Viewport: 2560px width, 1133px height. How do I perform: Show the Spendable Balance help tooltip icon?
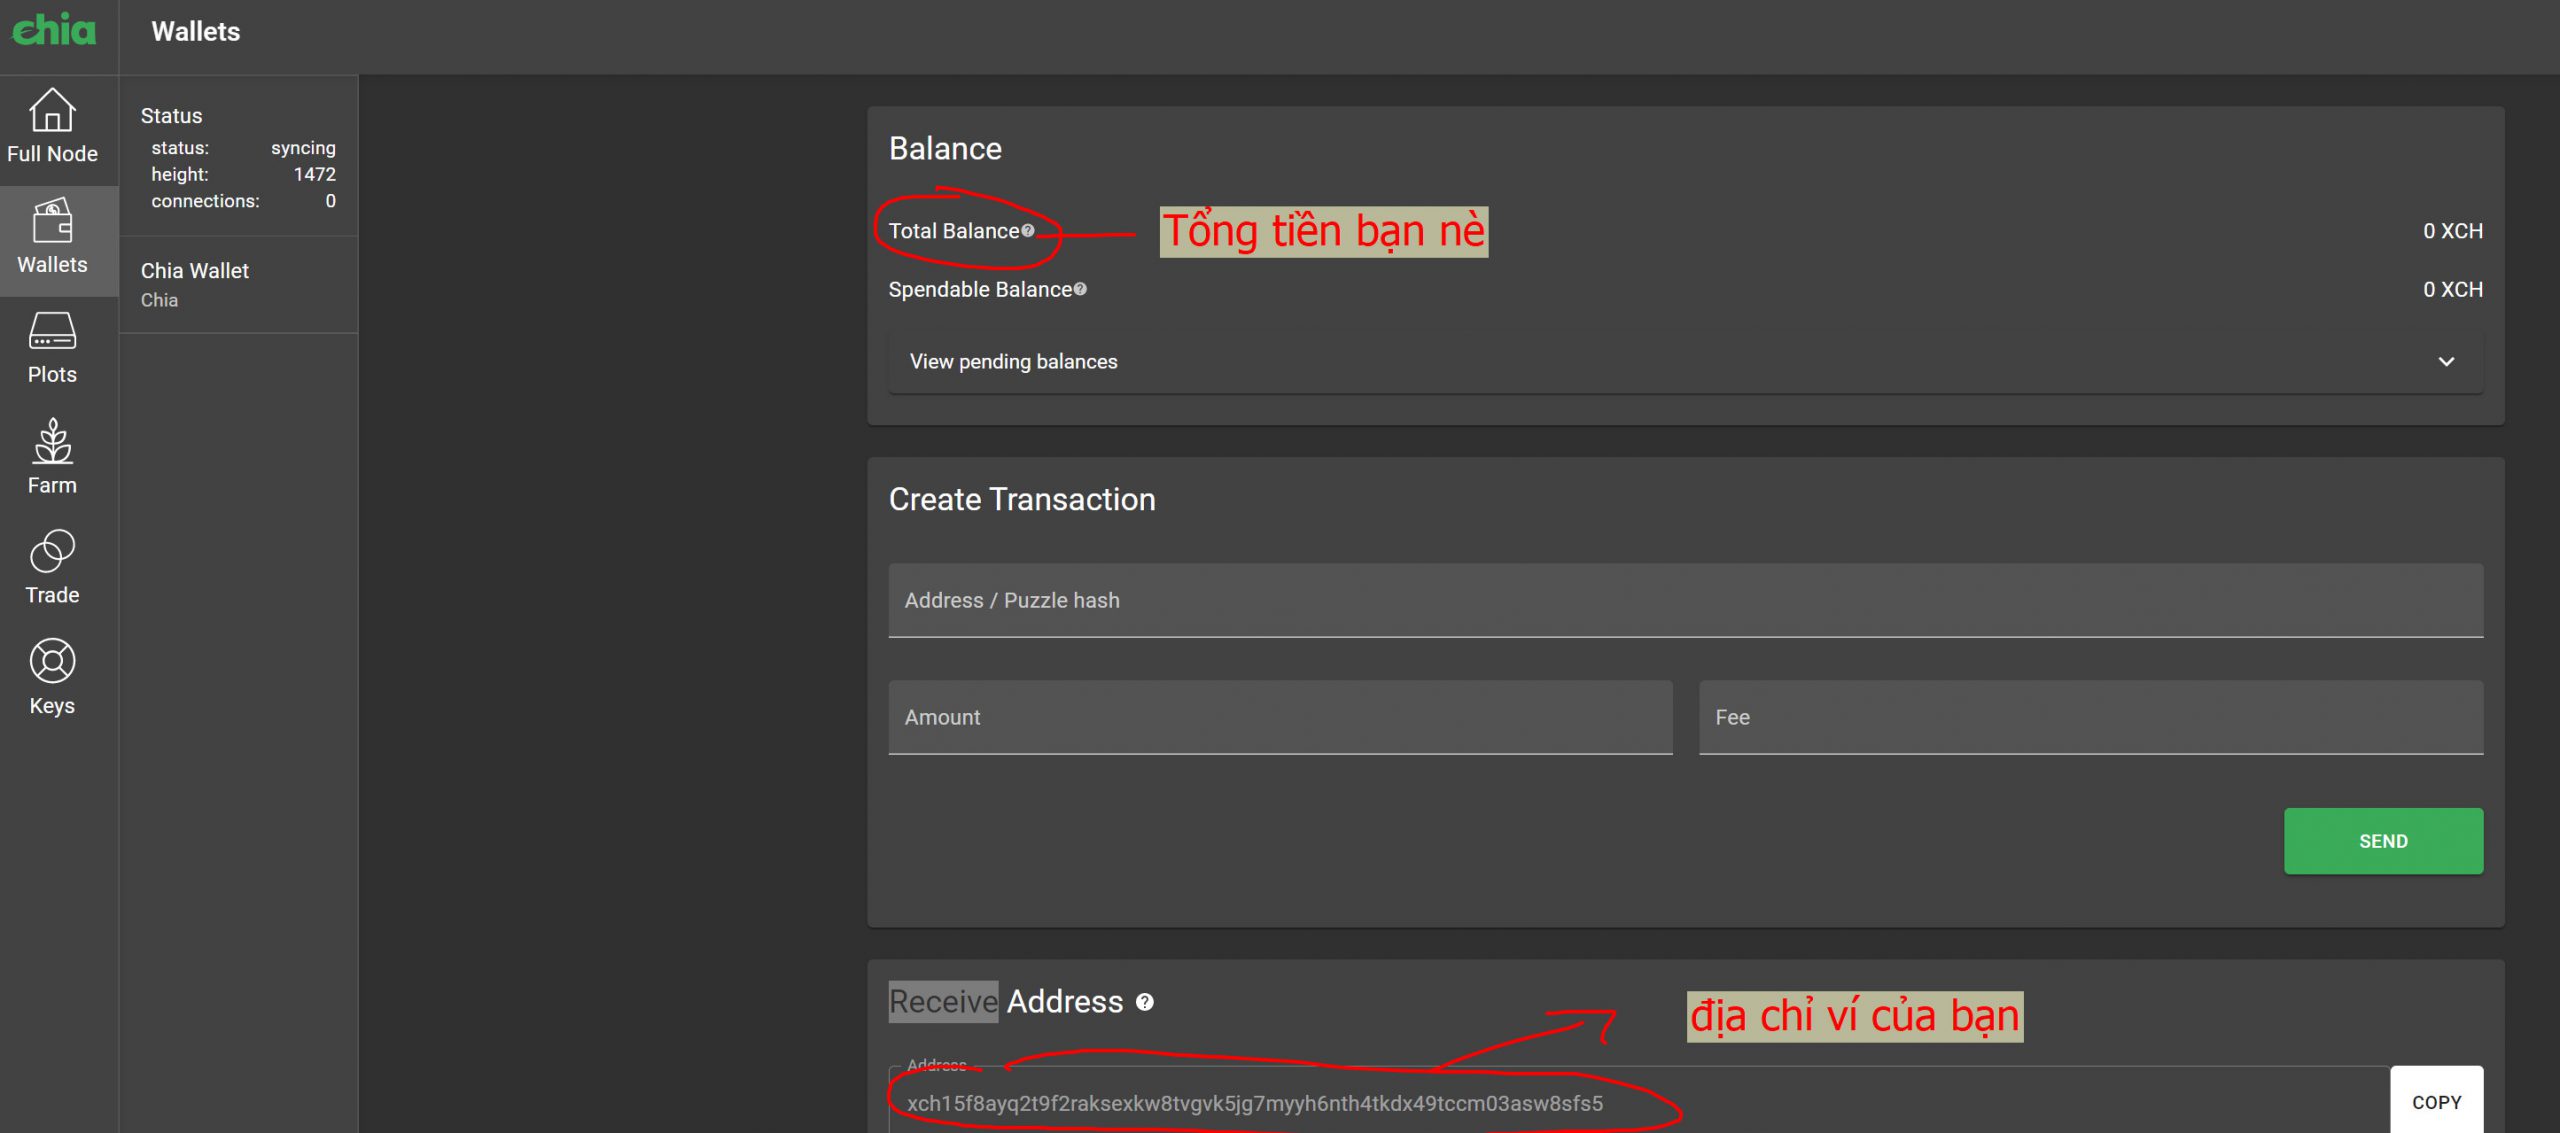coord(1080,289)
